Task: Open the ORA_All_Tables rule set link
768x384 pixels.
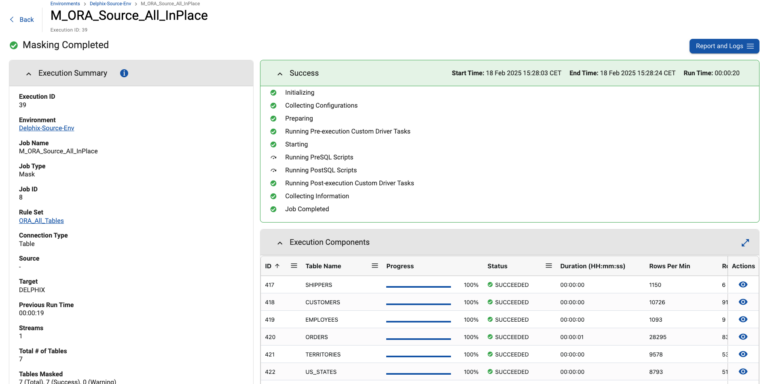Action: (41, 221)
